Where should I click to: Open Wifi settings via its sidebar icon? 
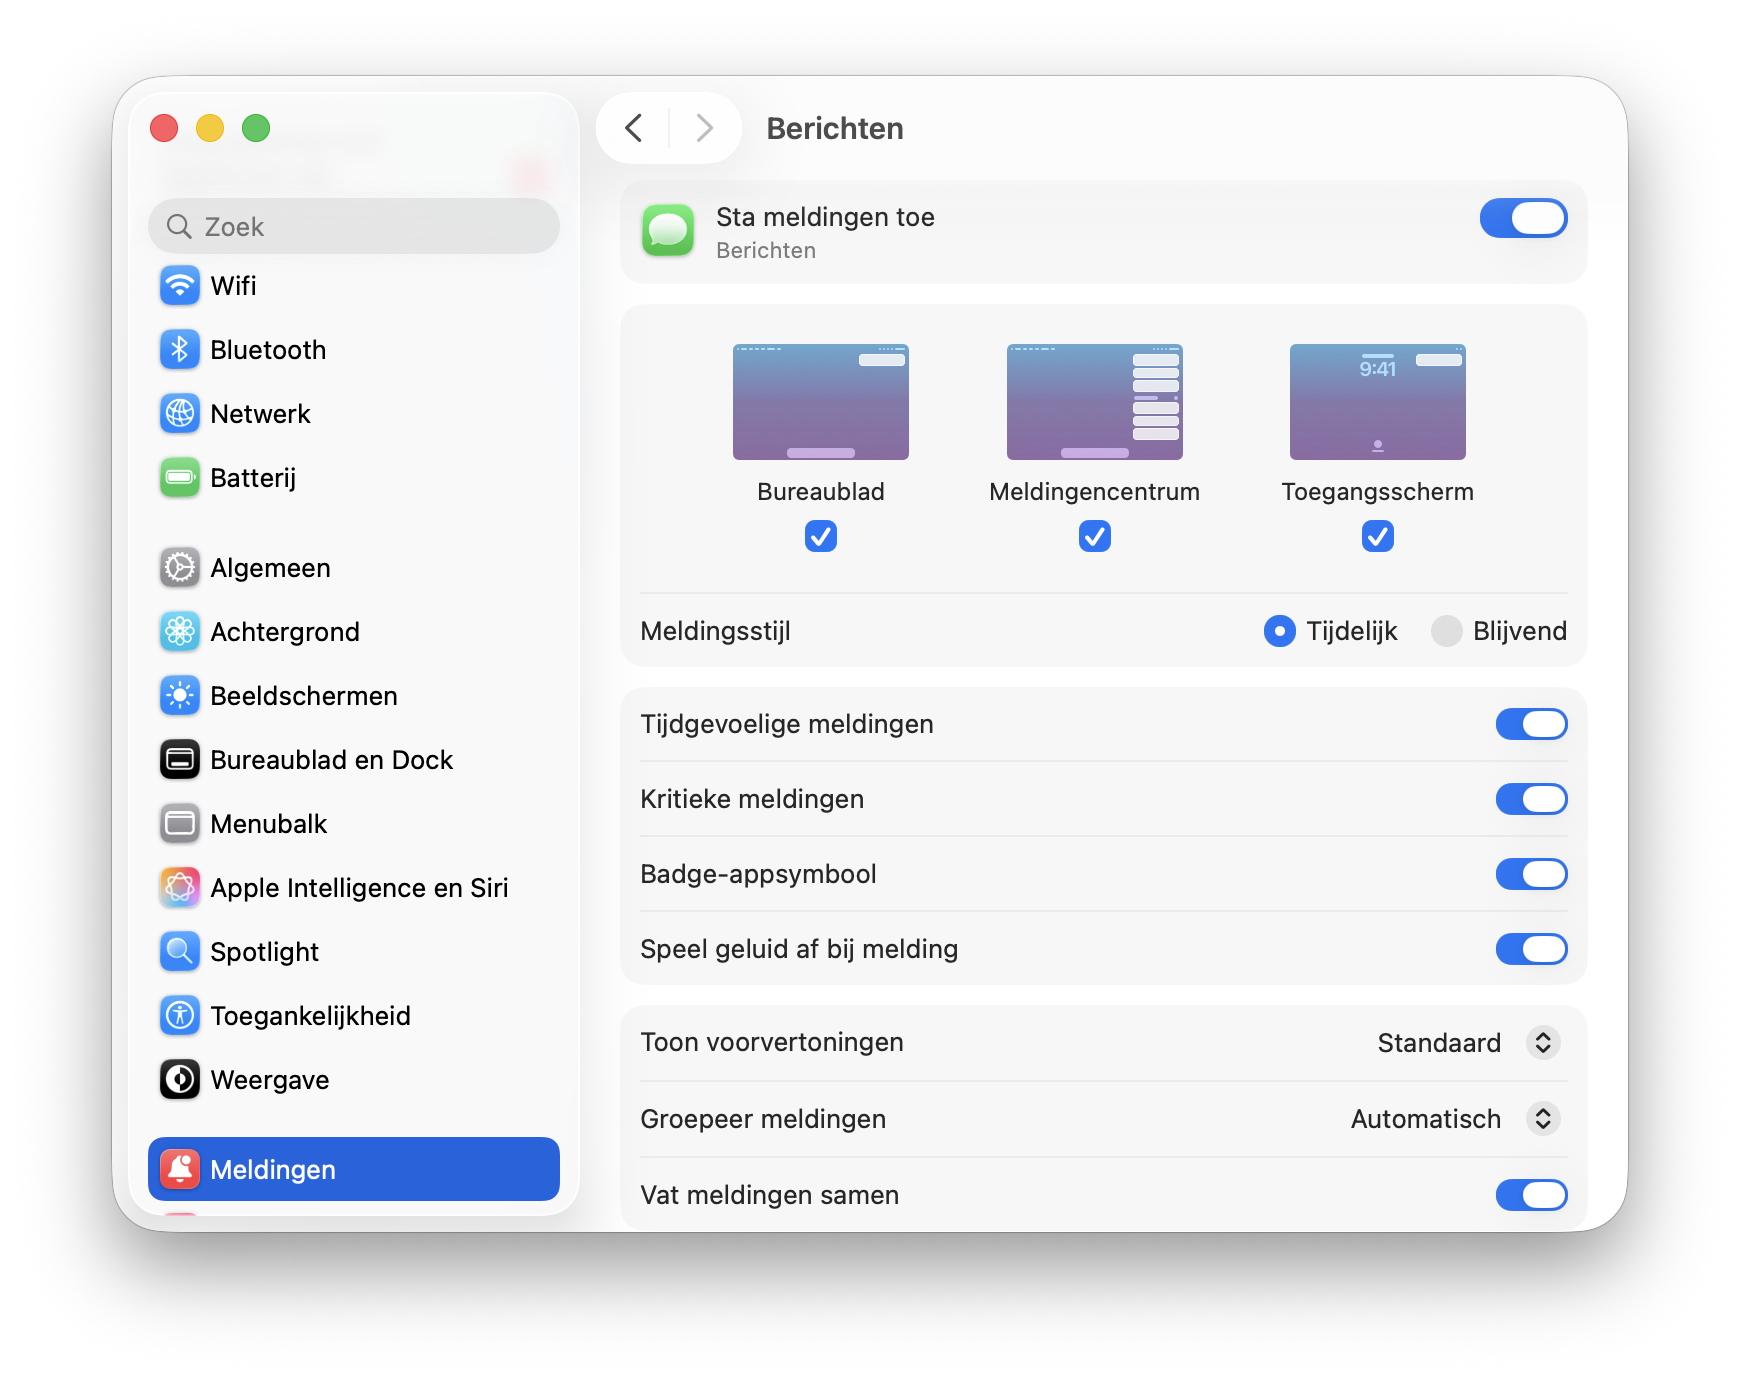180,286
